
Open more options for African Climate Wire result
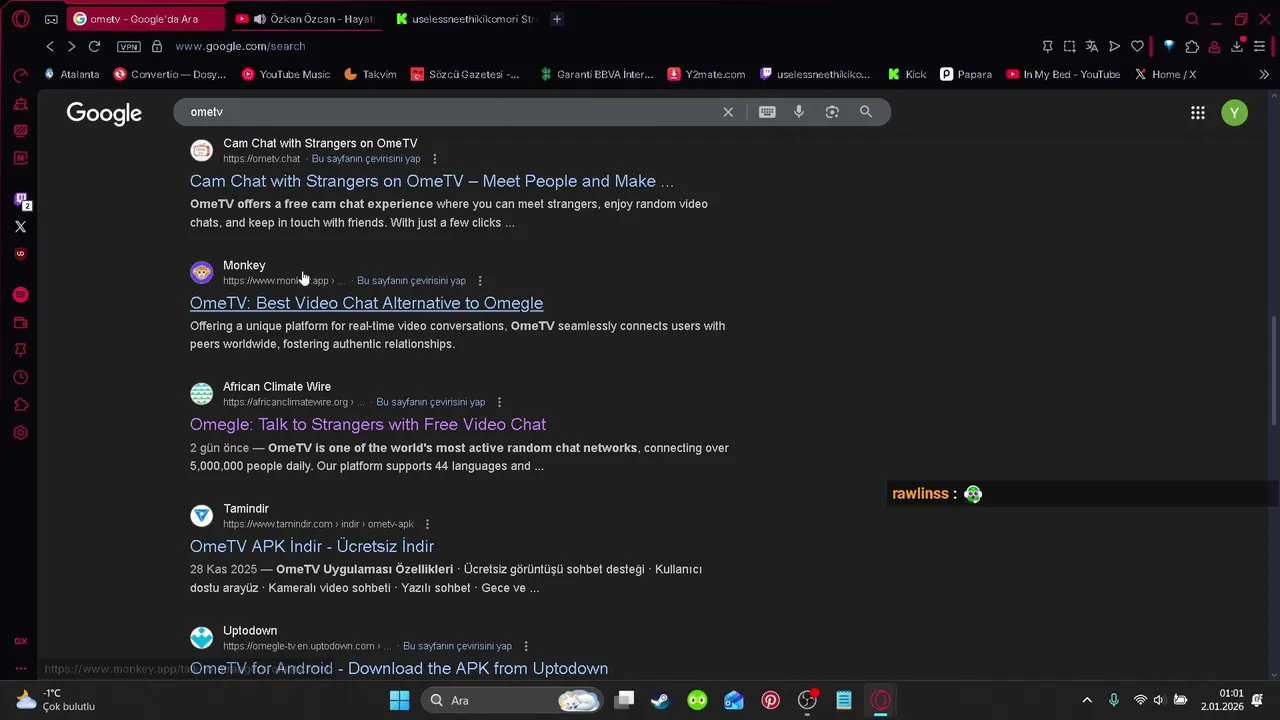499,402
